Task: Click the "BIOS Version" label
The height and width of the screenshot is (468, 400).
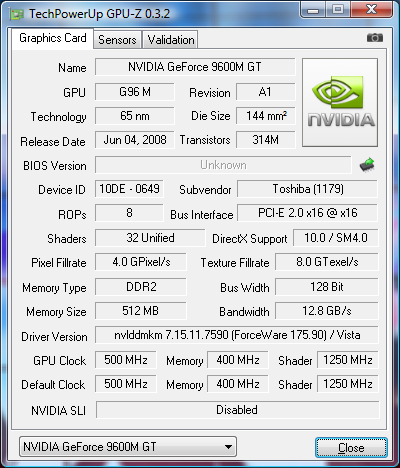Action: tap(55, 166)
